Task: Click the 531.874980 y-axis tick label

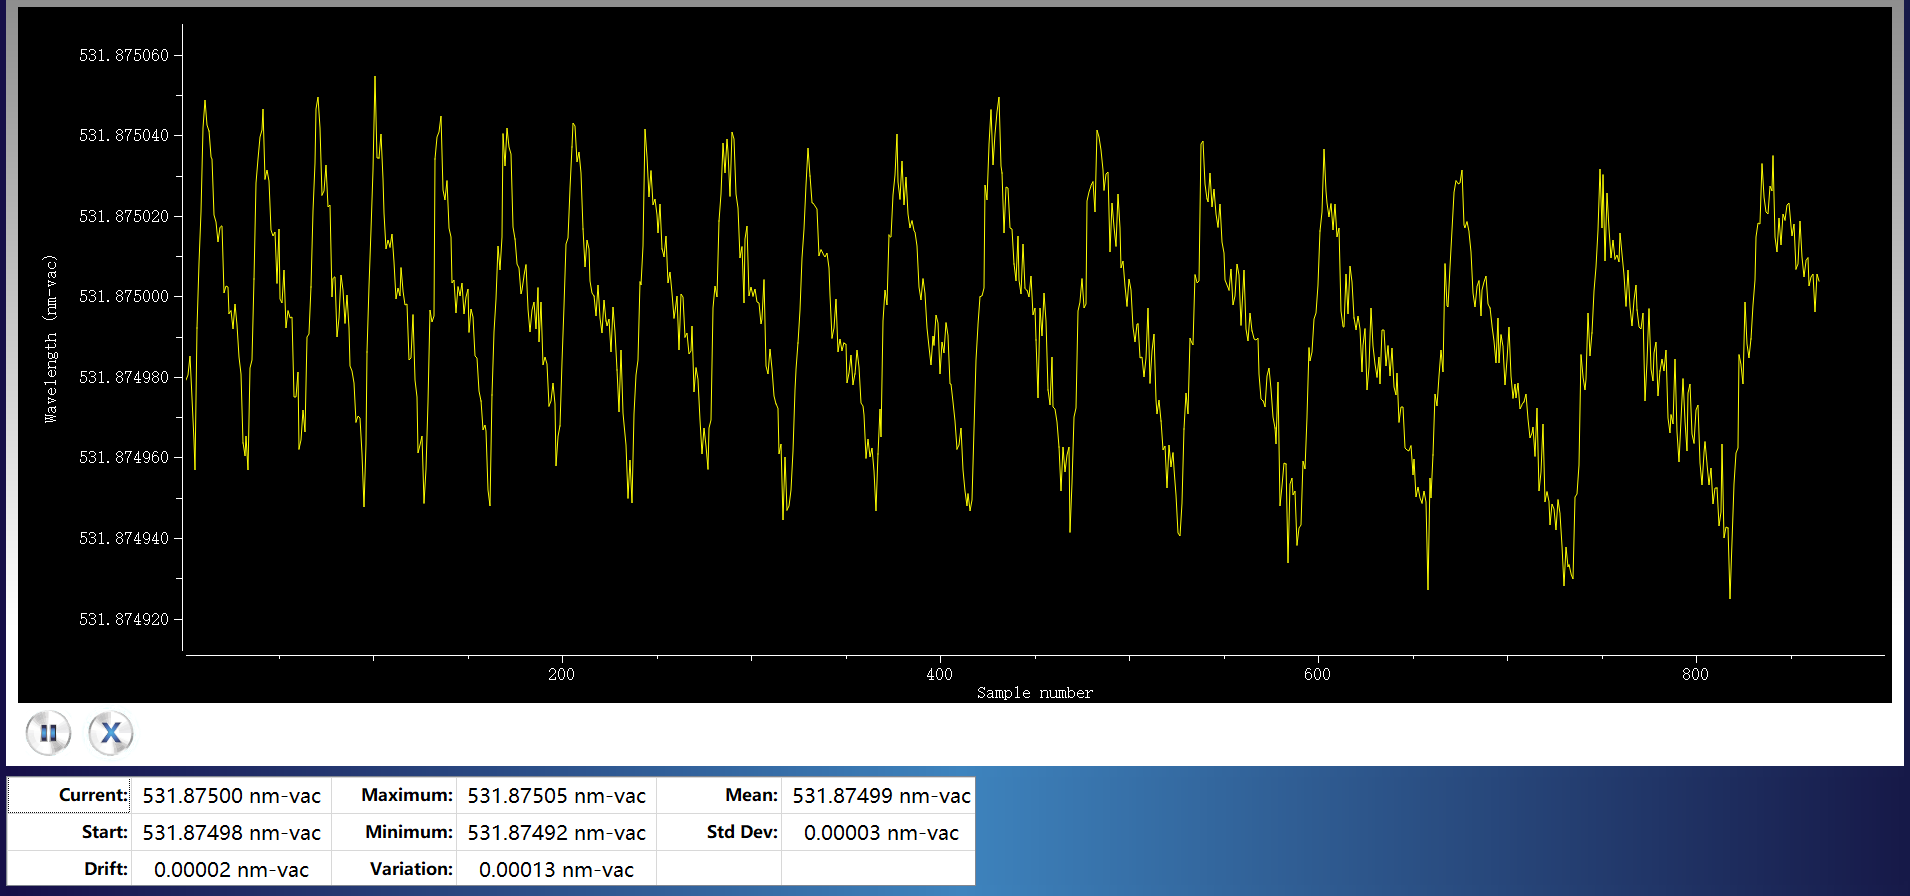Action: point(124,377)
